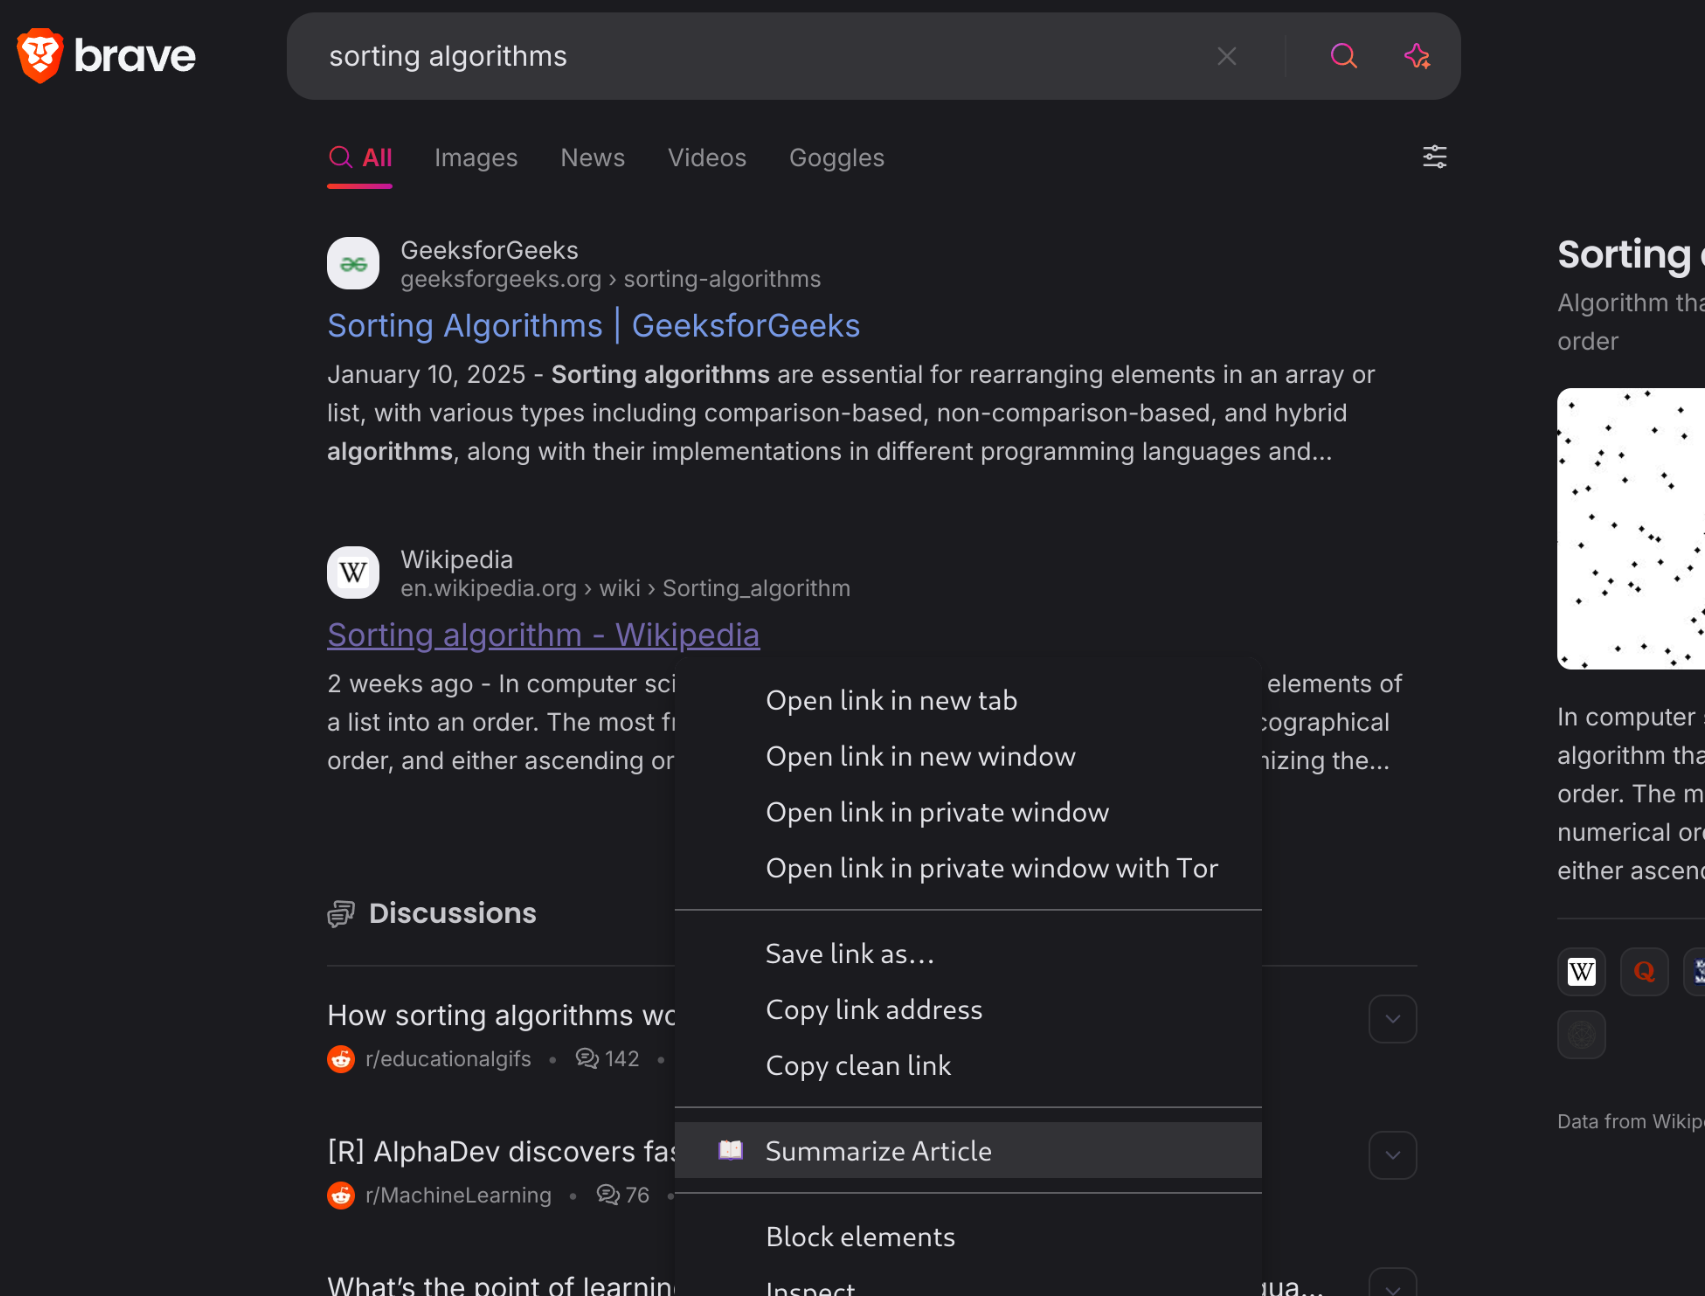1705x1296 pixels.
Task: Switch to the News tab
Action: 592,158
